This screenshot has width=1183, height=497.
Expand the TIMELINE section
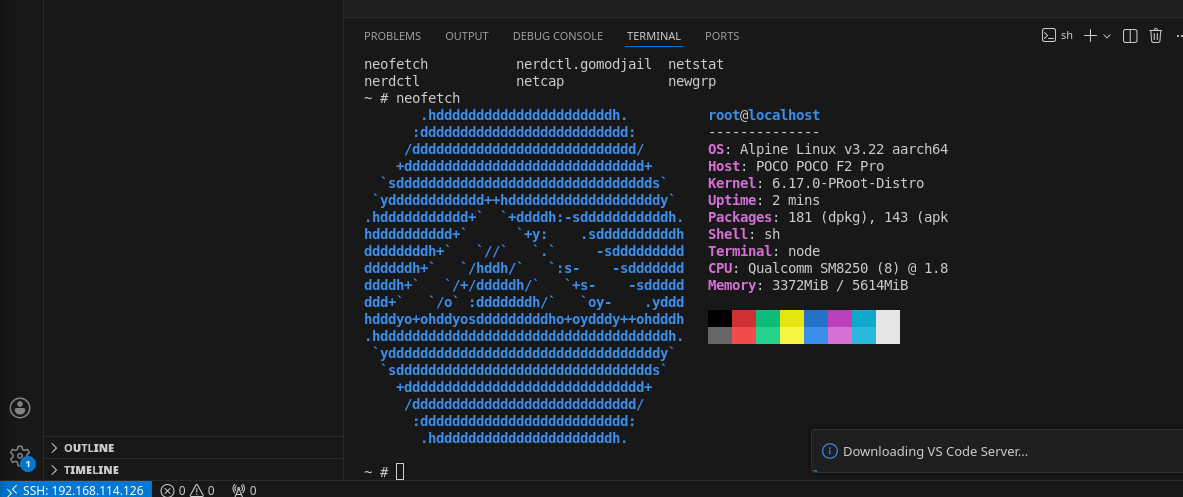point(91,470)
